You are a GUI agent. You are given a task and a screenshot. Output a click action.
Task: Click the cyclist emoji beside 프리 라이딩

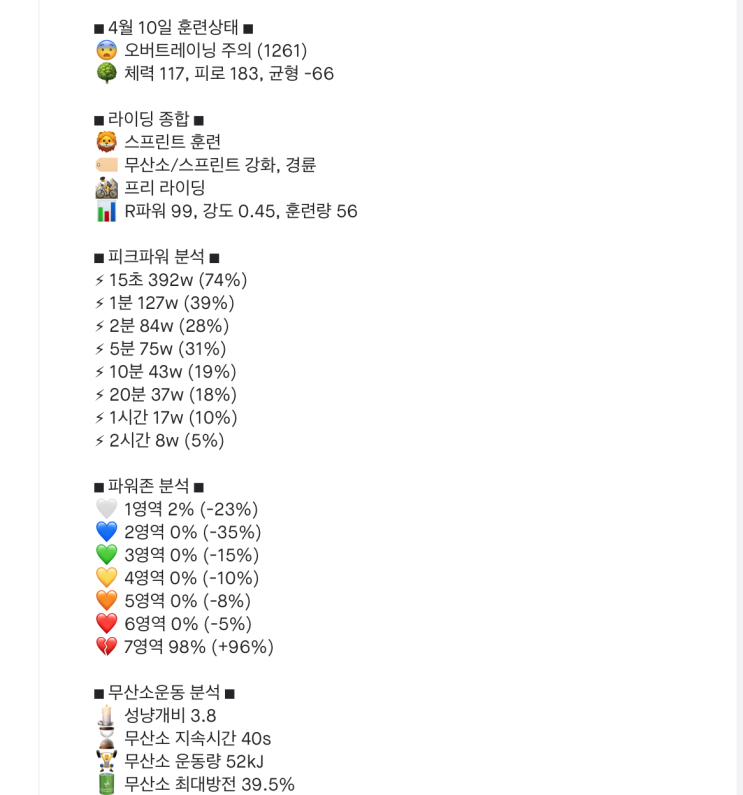point(106,188)
